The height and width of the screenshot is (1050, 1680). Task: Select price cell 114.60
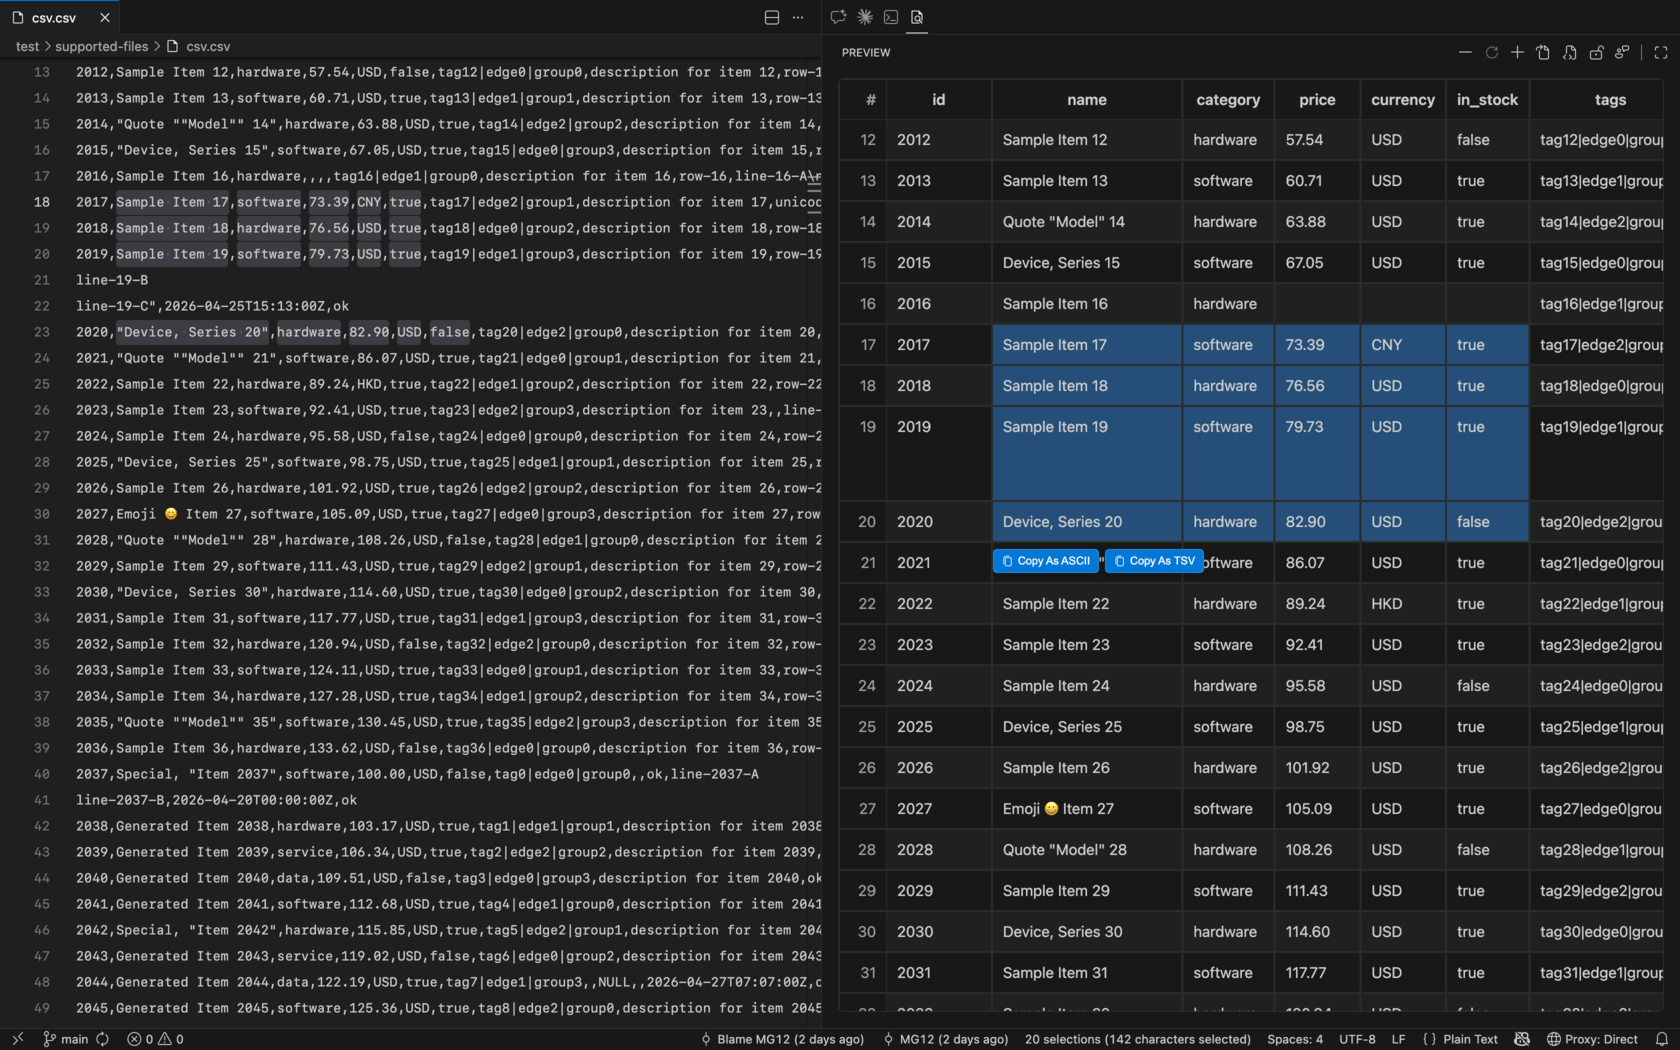click(1317, 932)
